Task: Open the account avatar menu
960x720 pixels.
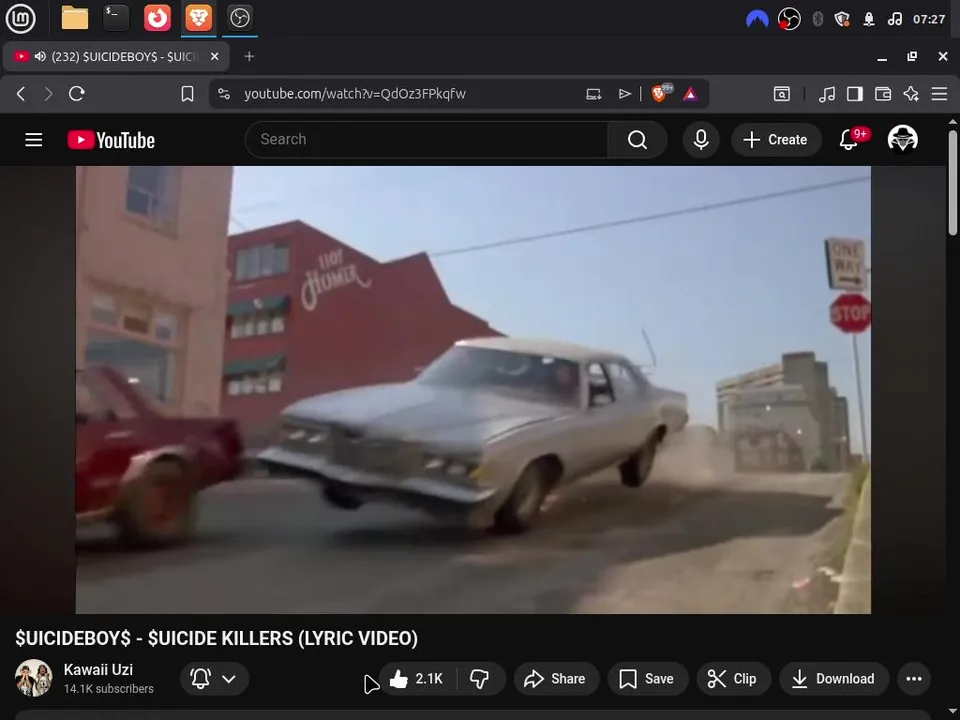Action: tap(902, 139)
